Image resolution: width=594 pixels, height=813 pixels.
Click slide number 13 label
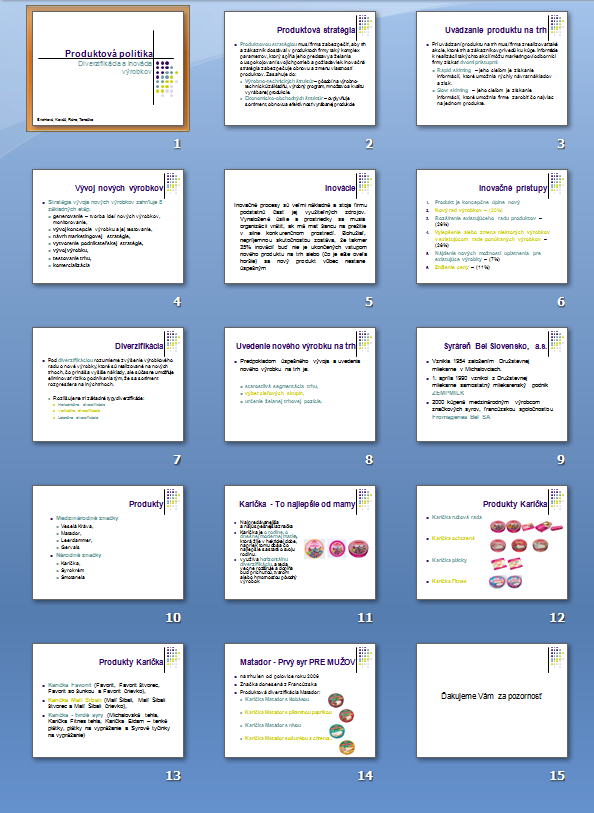[173, 776]
